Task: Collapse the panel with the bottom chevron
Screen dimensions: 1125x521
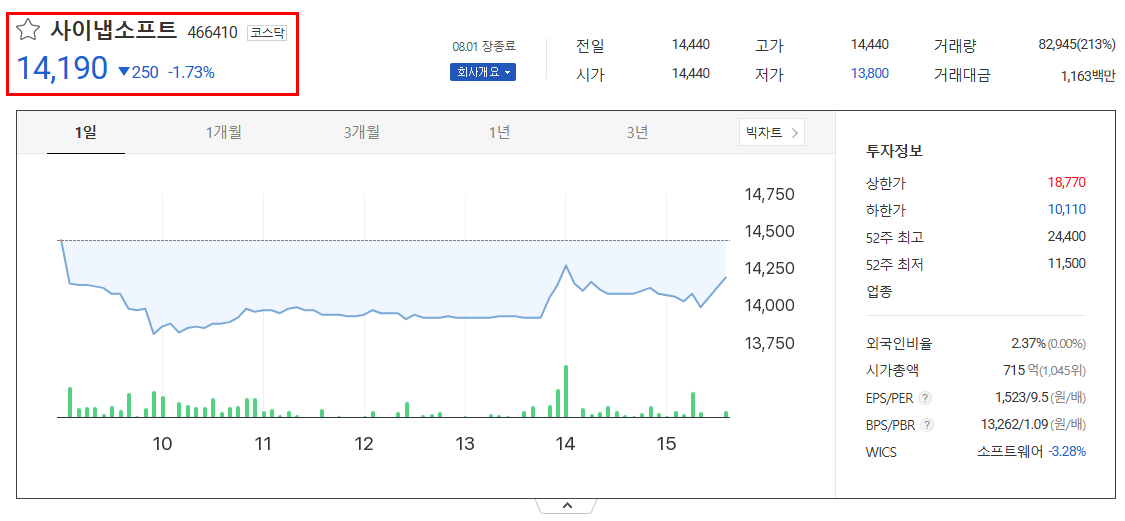Action: [567, 506]
